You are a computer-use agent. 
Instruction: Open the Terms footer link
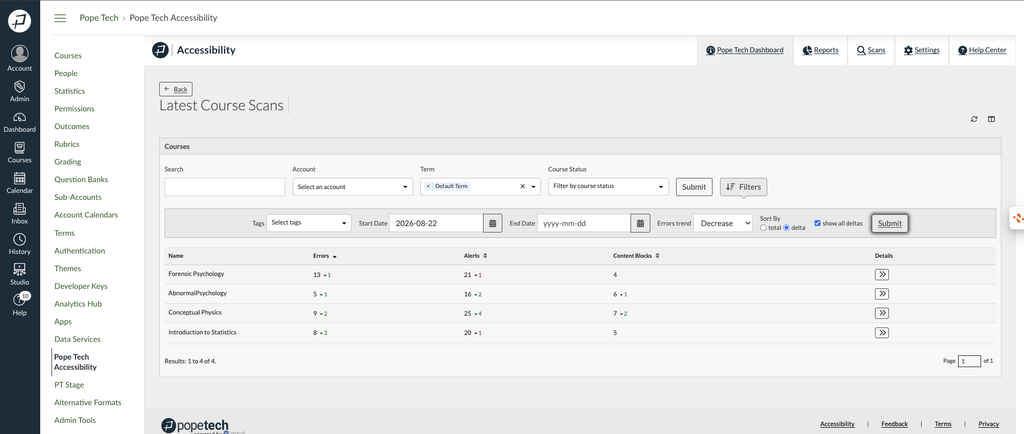(943, 424)
